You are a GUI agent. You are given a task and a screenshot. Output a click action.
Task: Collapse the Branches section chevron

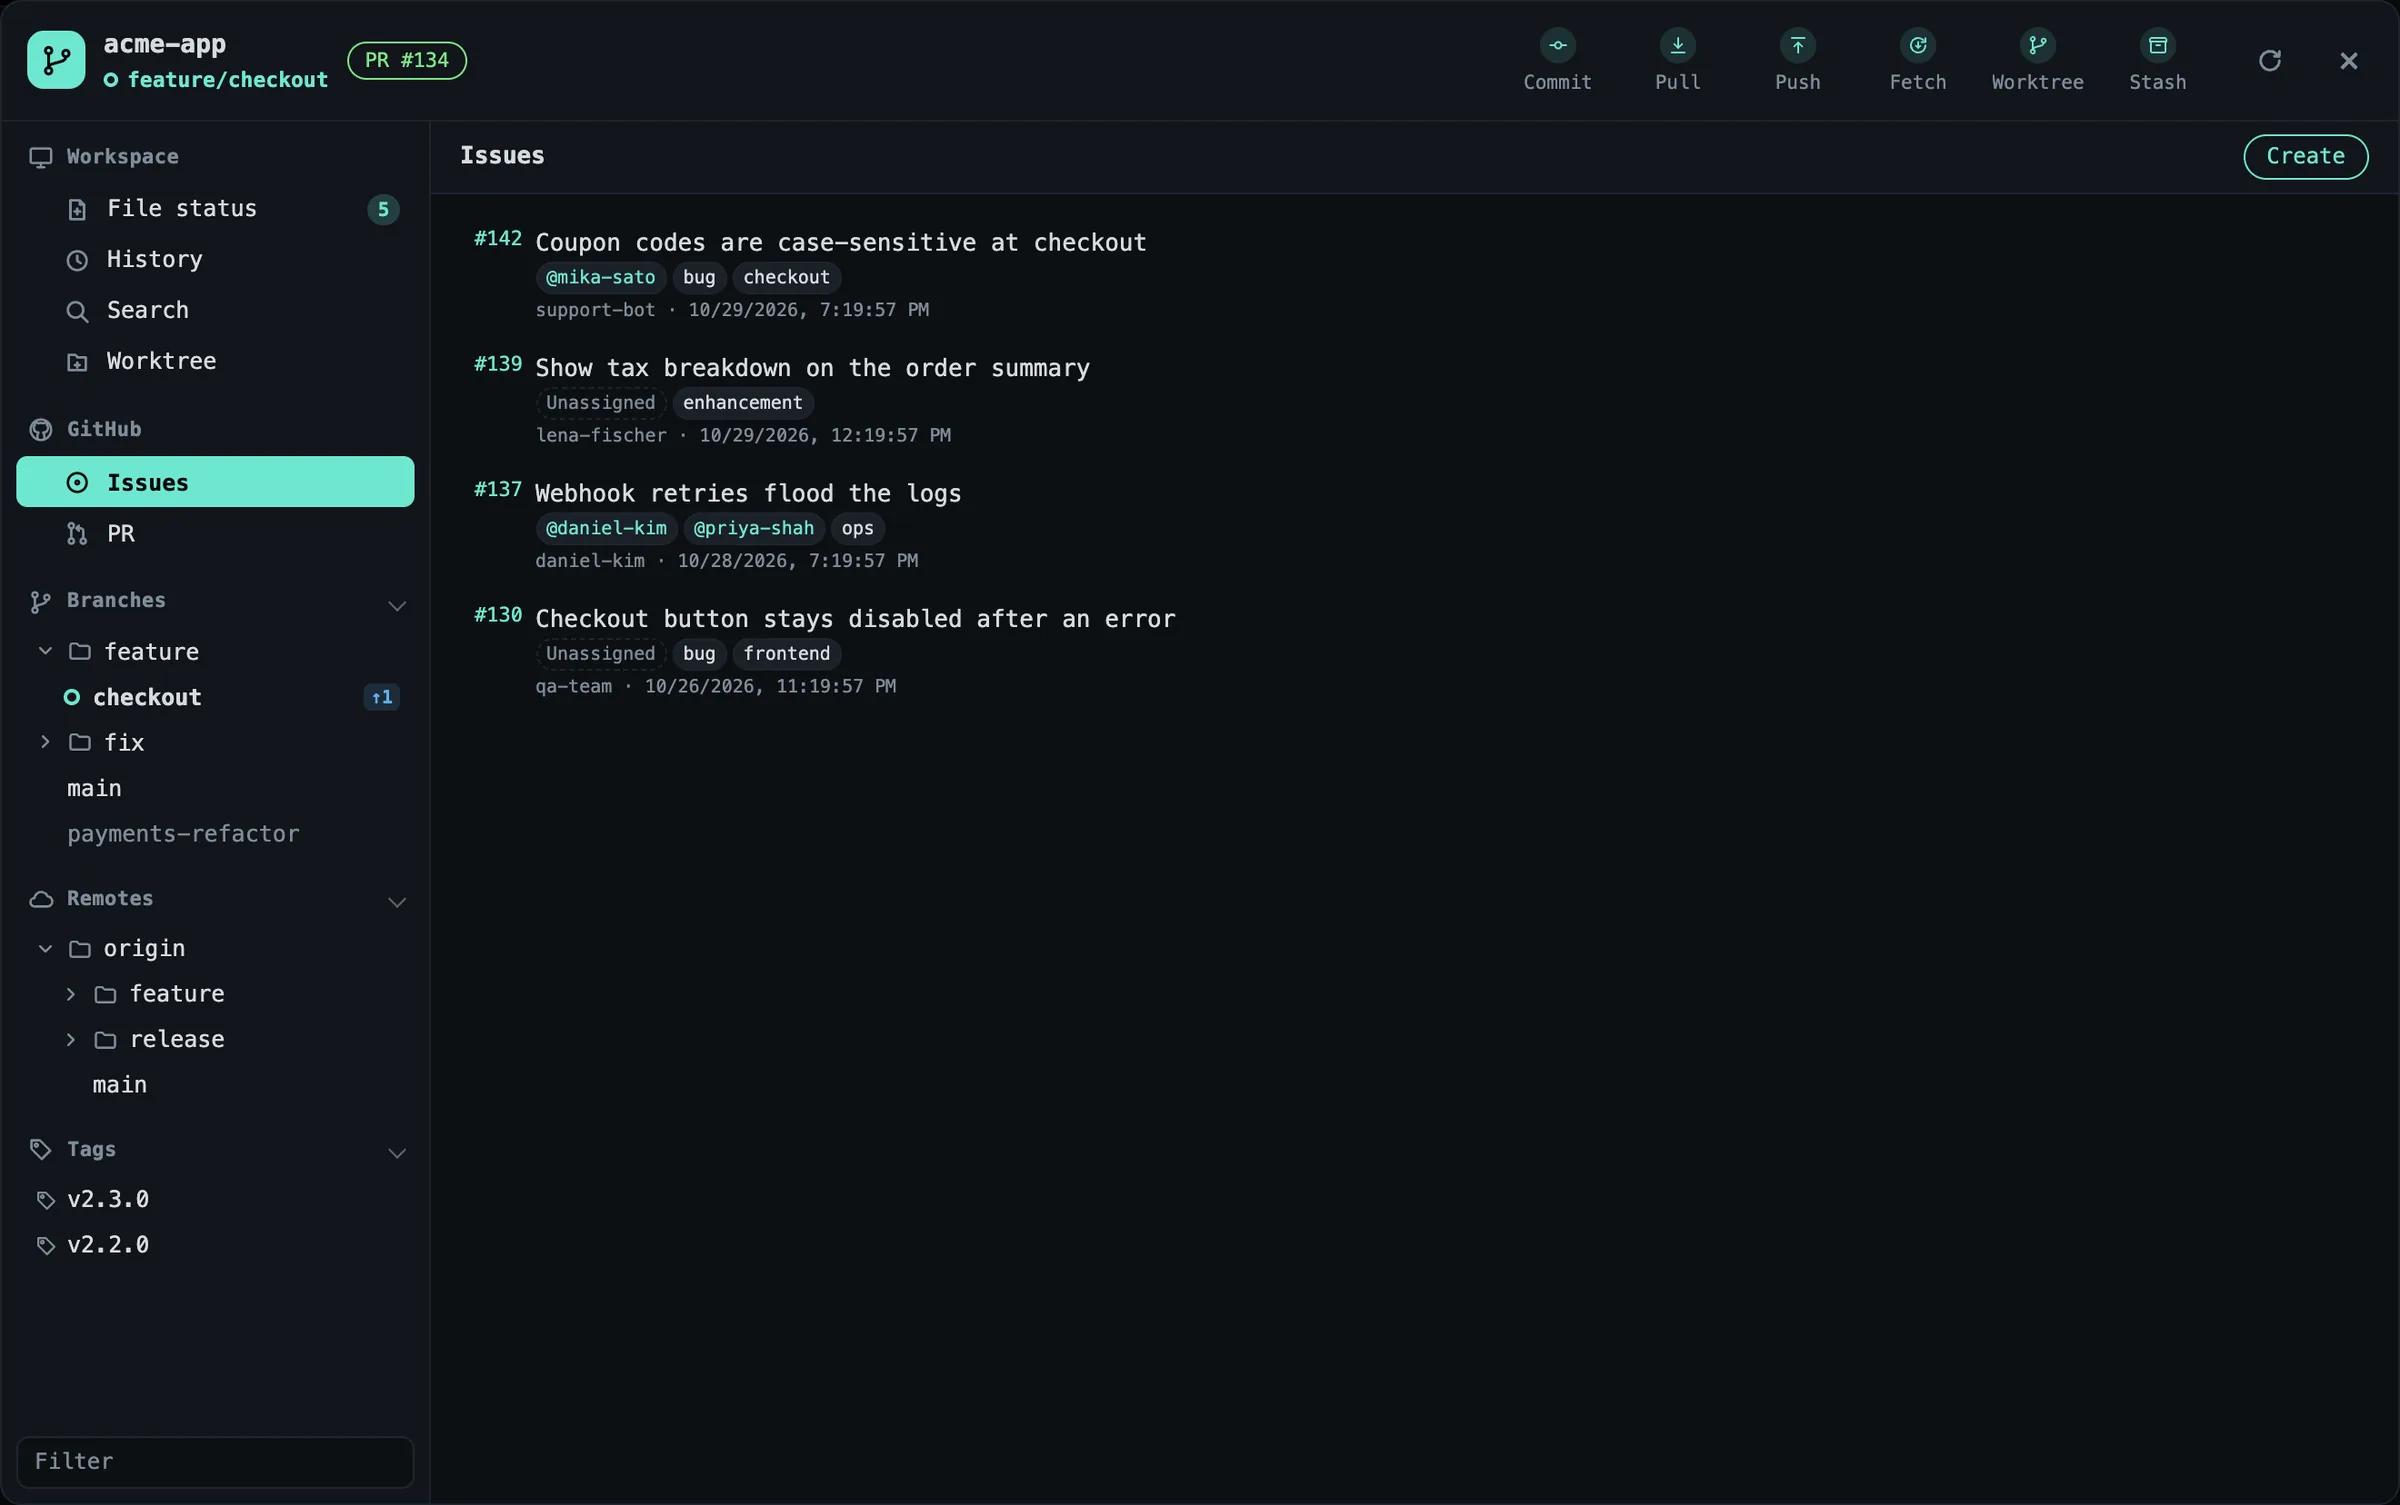click(x=397, y=606)
